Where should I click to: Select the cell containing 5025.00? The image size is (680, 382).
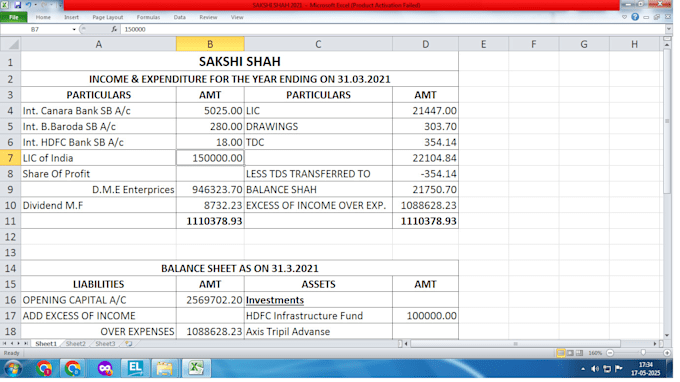[x=210, y=111]
